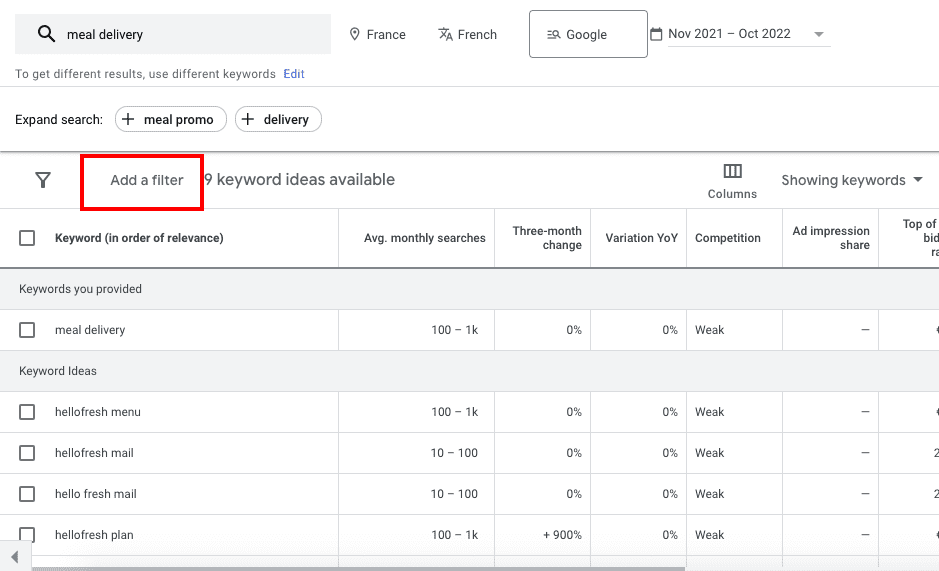This screenshot has width=939, height=571.
Task: Click the French language translate icon
Action: click(445, 34)
